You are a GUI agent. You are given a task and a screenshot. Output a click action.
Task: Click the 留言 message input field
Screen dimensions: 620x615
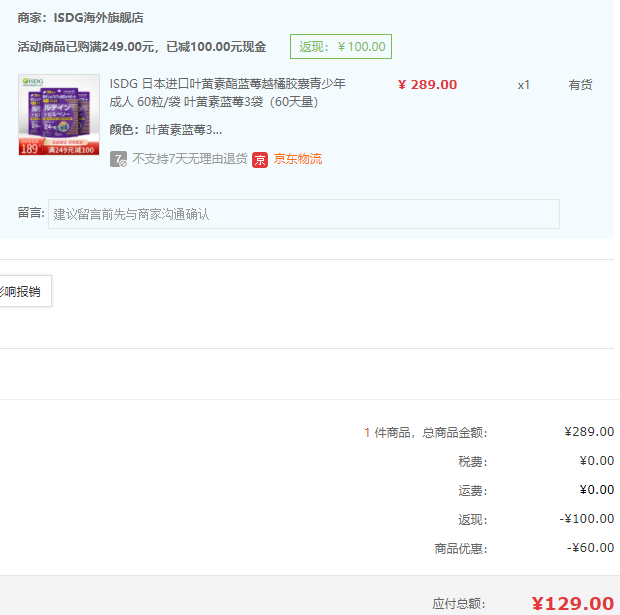(304, 214)
